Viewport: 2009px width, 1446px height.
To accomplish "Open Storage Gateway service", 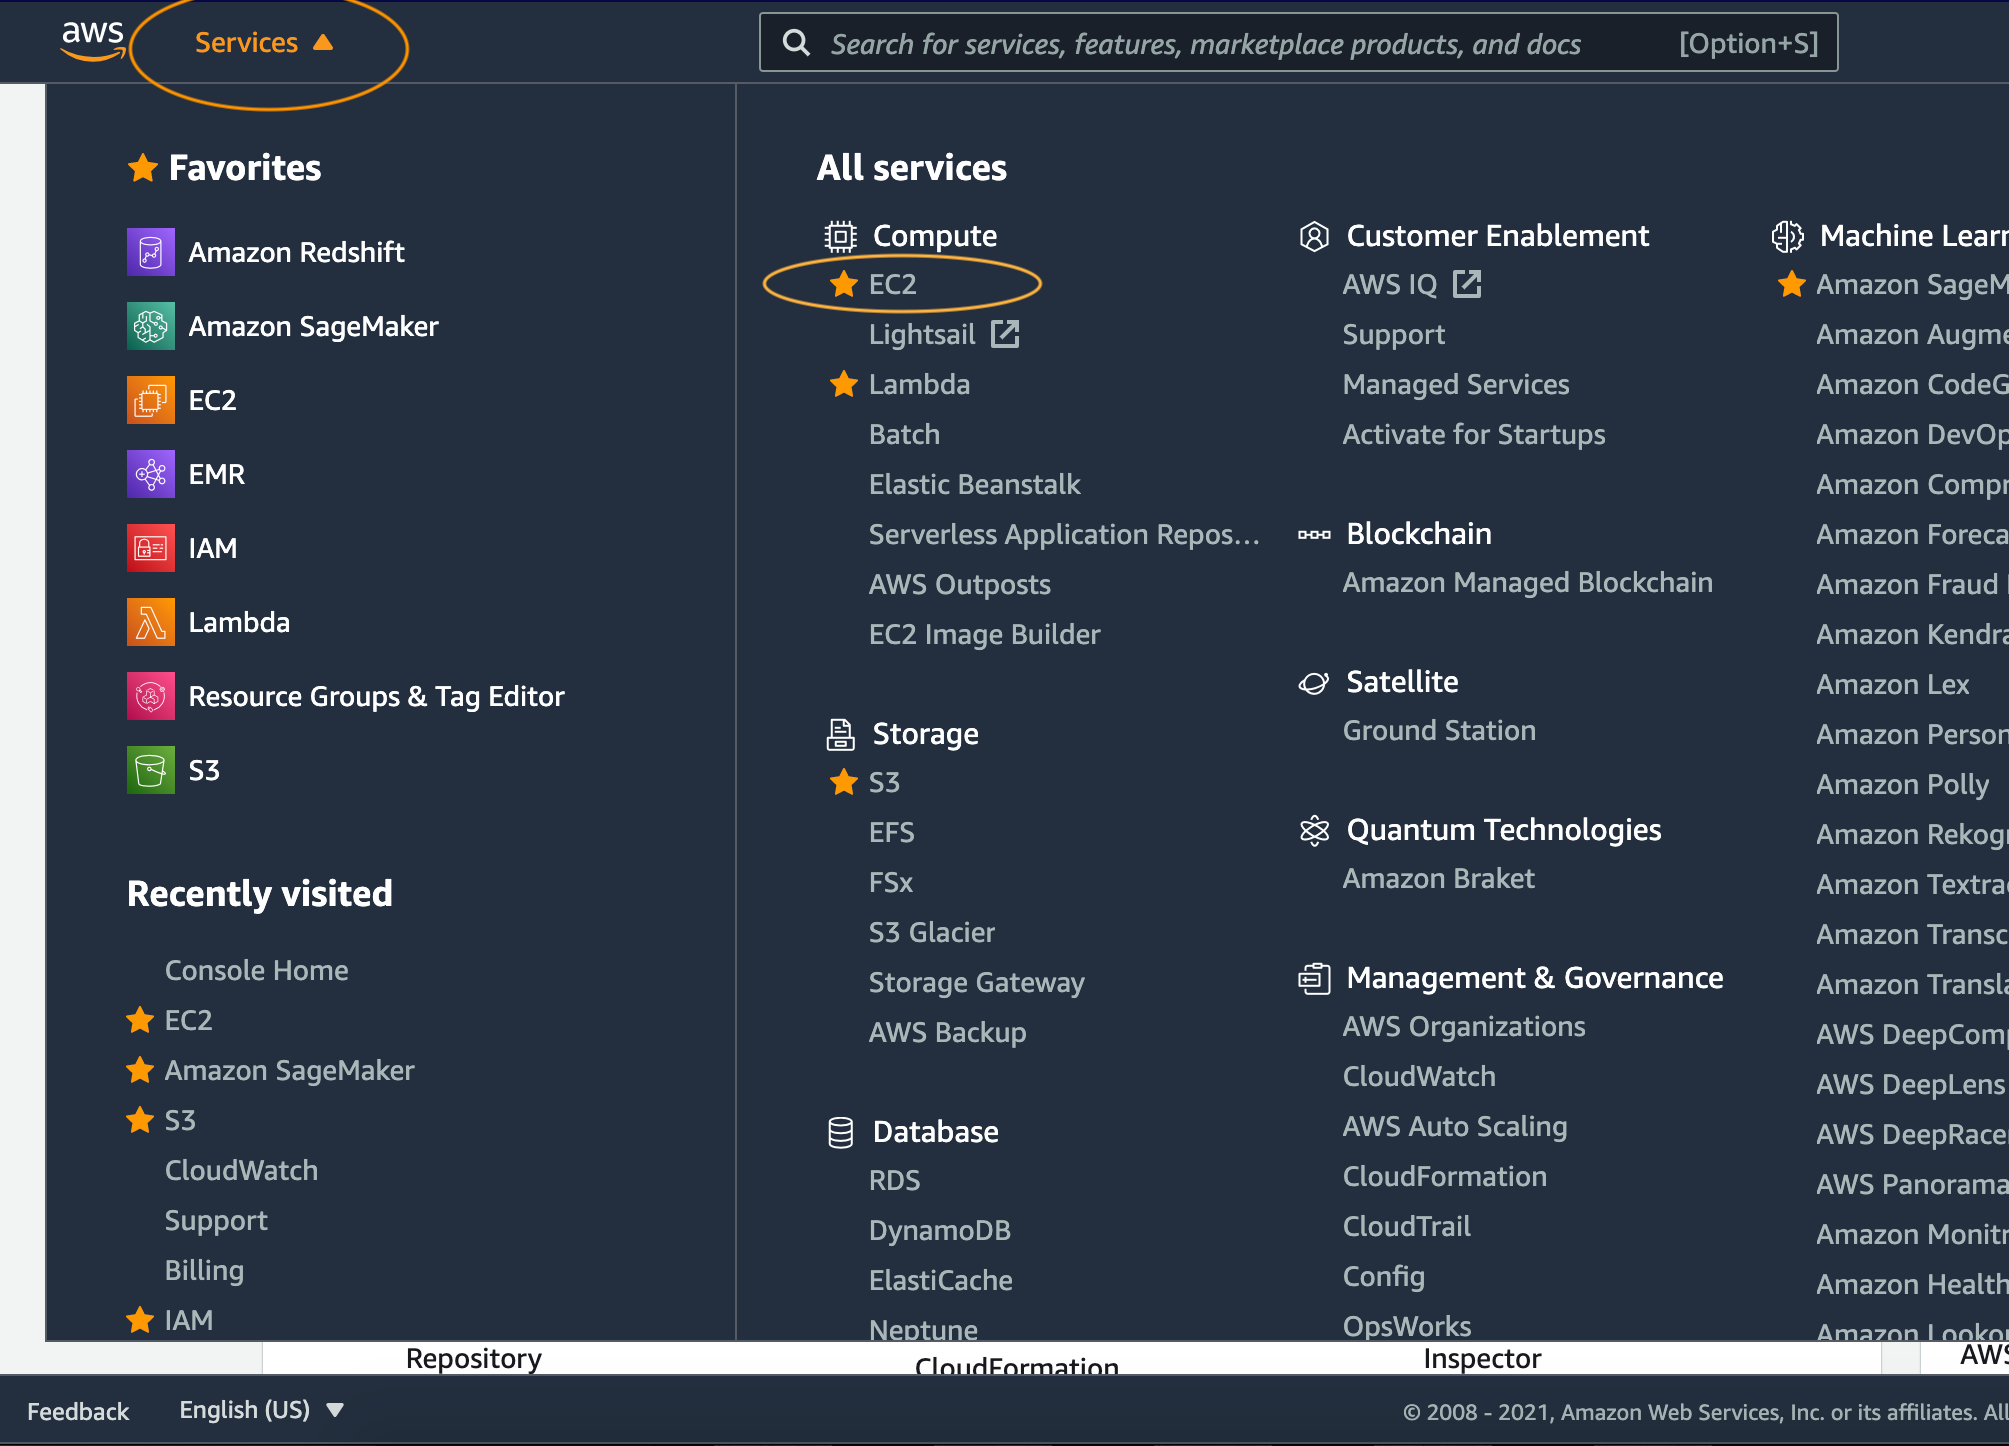I will tap(977, 982).
